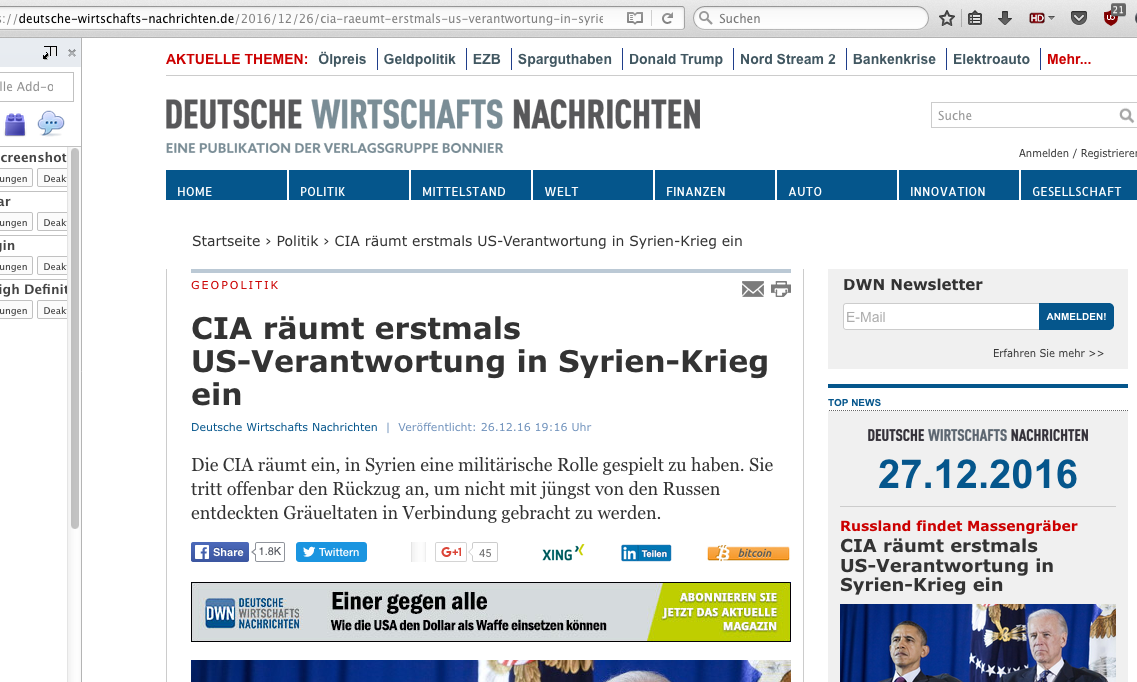Open the downloads arrow icon
The image size is (1137, 682).
(x=1004, y=18)
